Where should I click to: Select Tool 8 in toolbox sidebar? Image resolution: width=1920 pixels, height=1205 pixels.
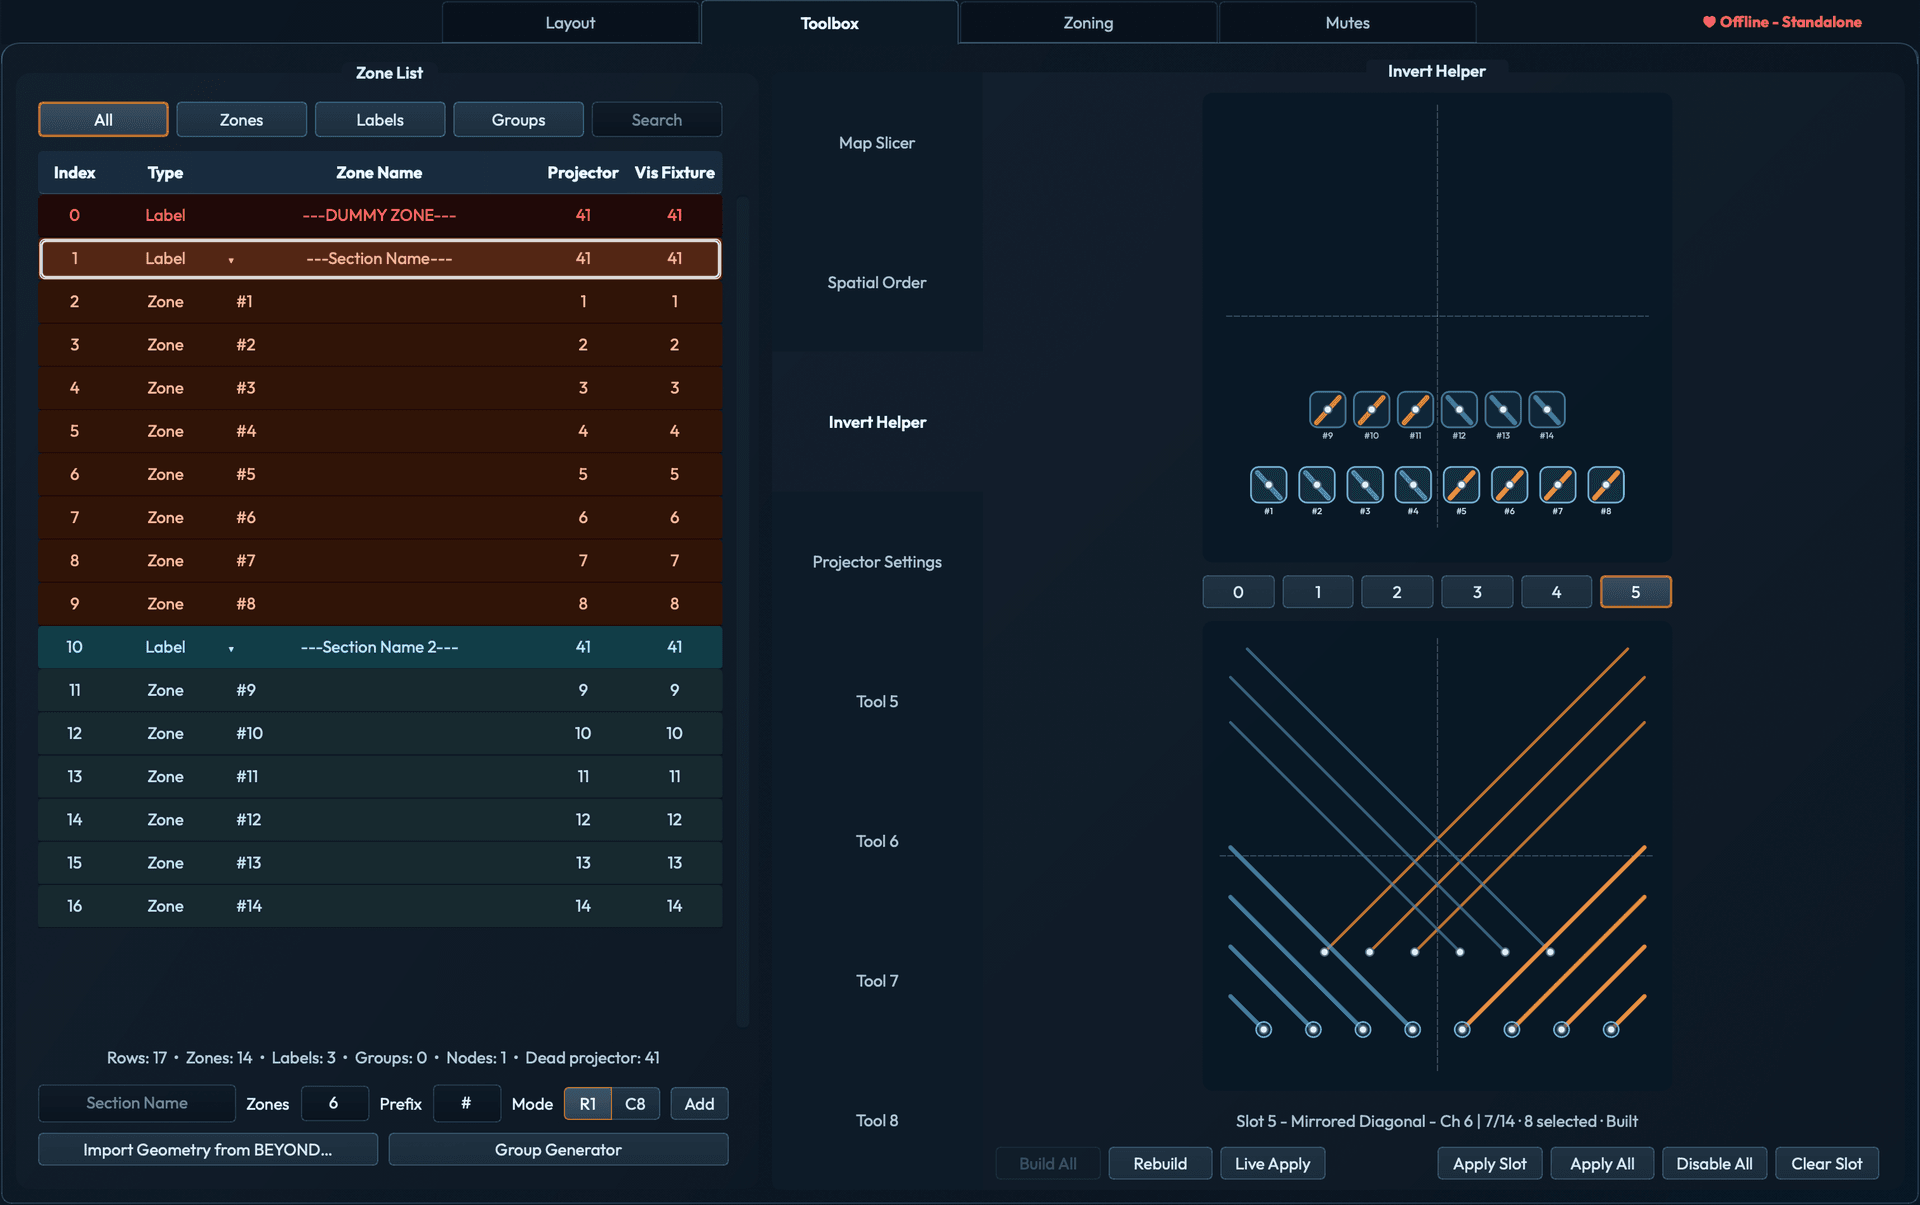coord(877,1121)
